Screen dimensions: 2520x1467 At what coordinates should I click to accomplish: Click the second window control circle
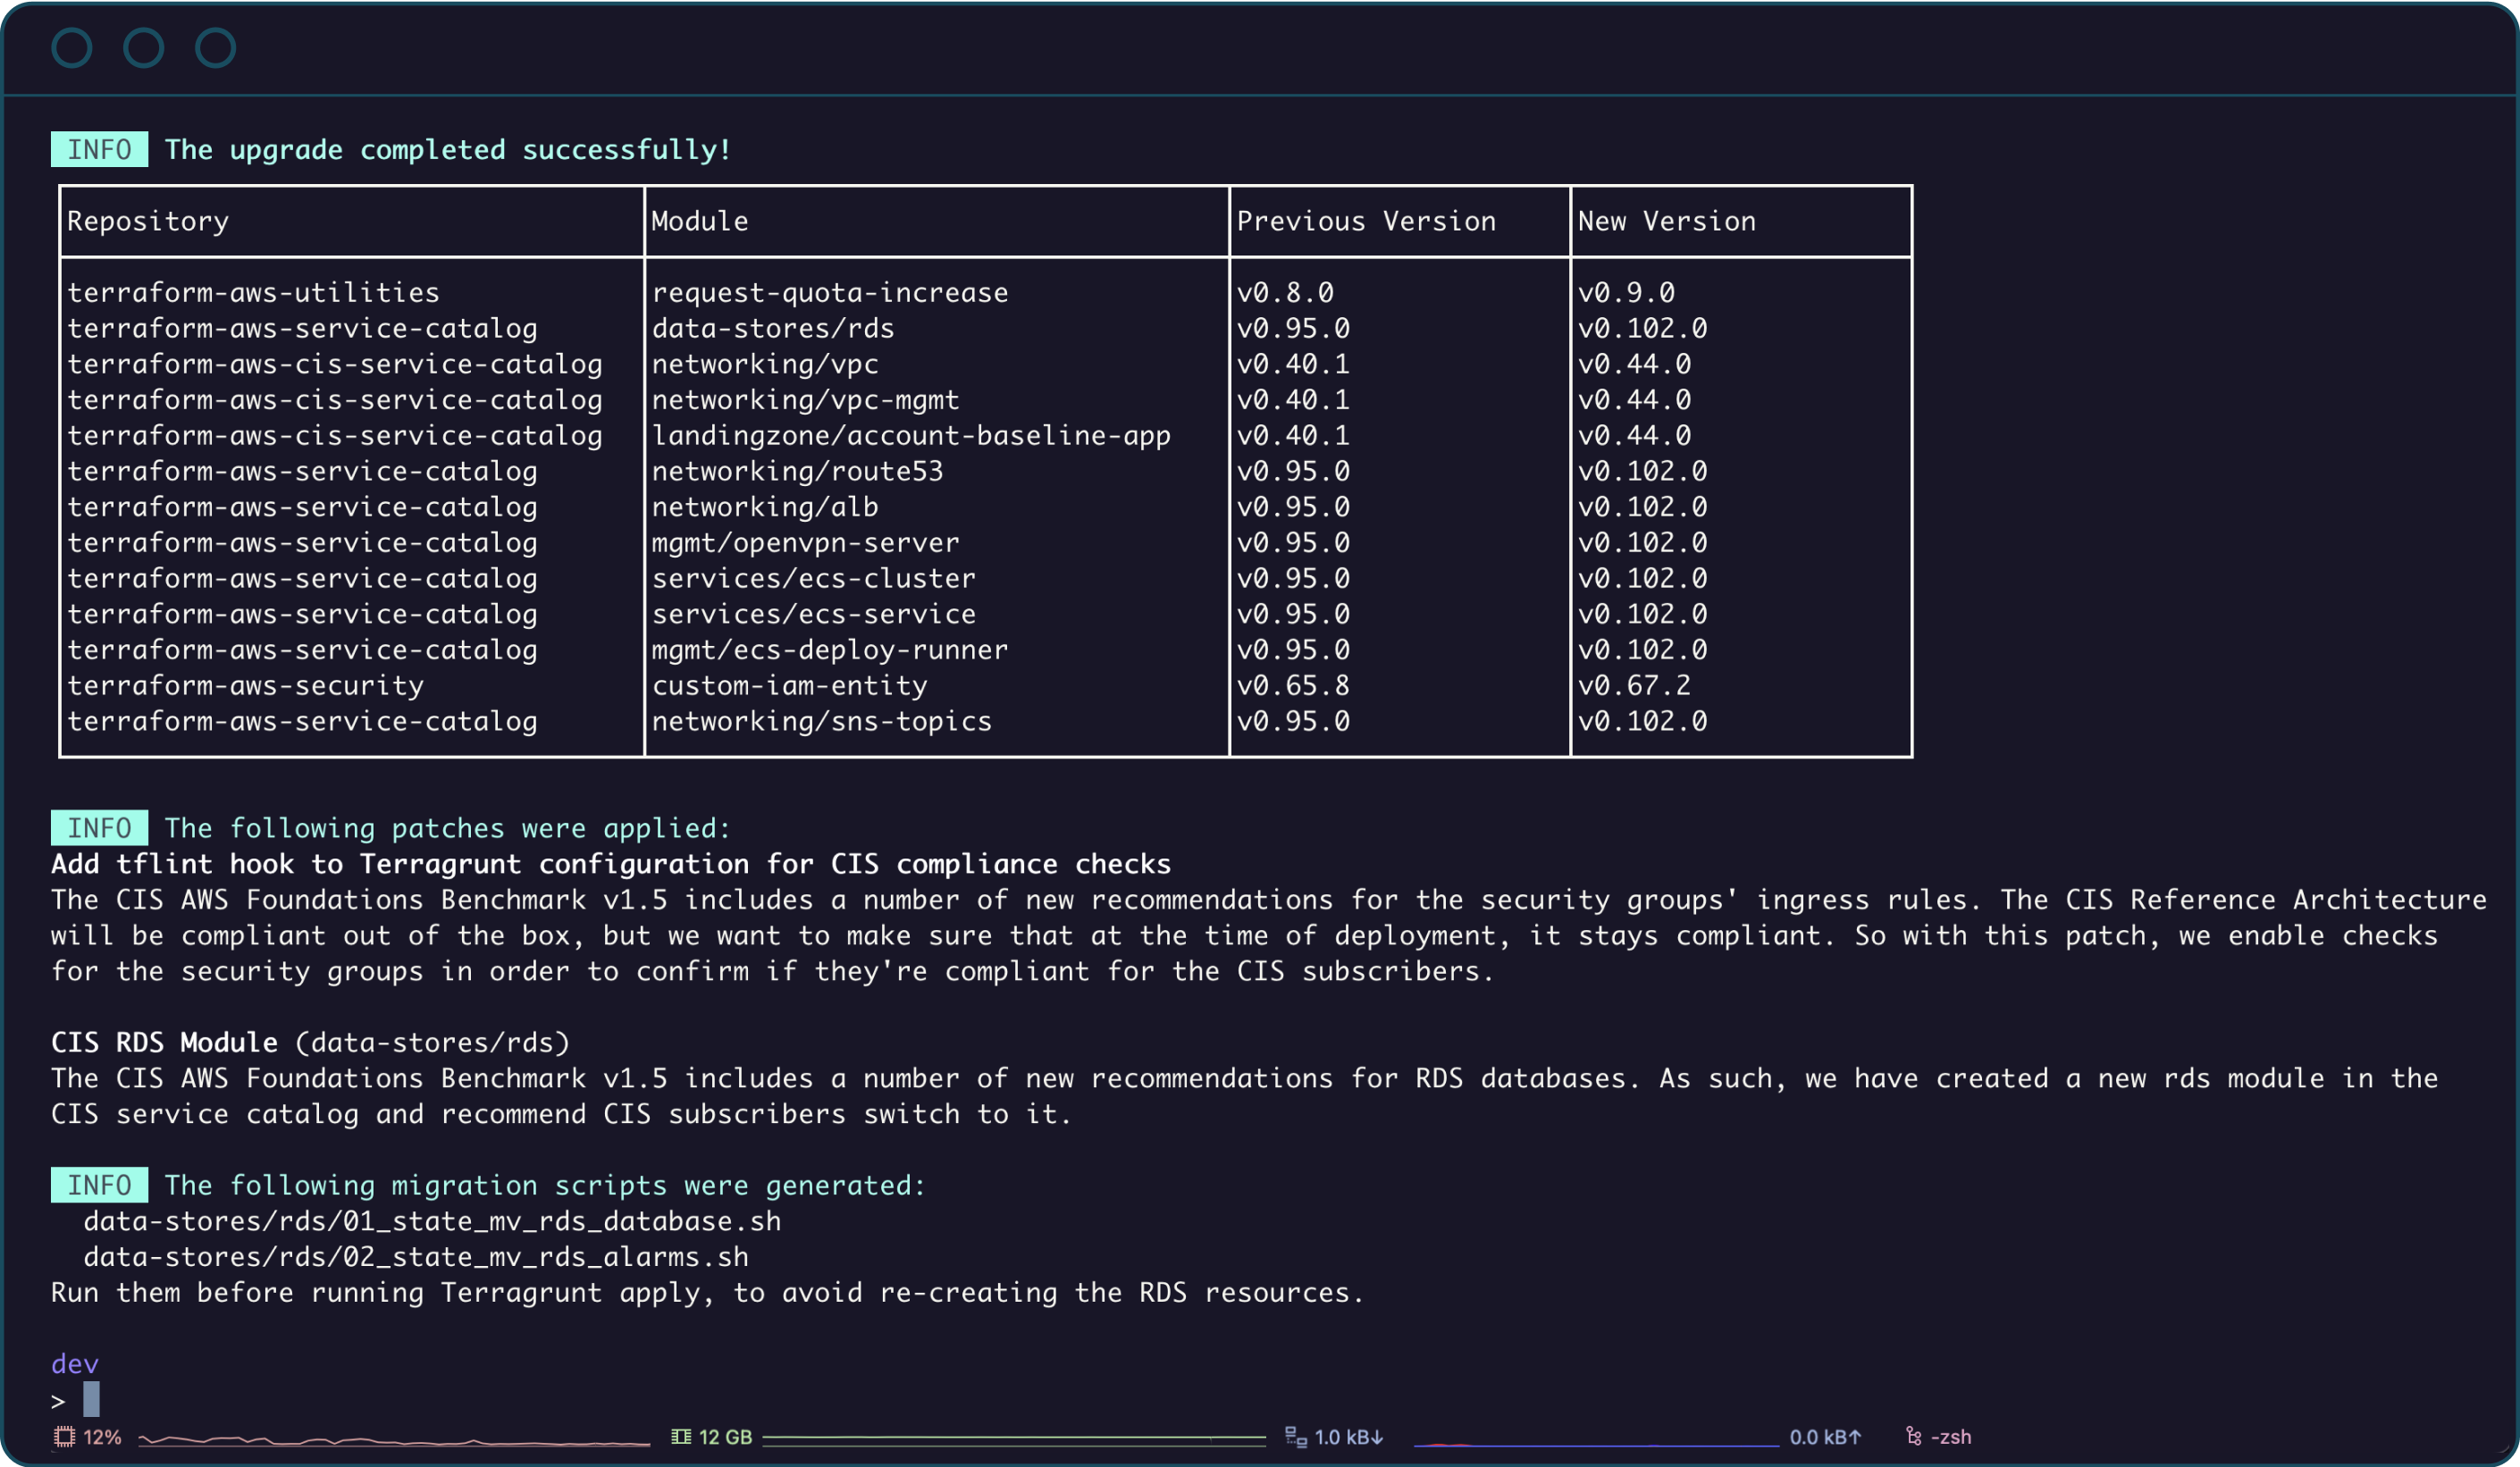[x=144, y=48]
